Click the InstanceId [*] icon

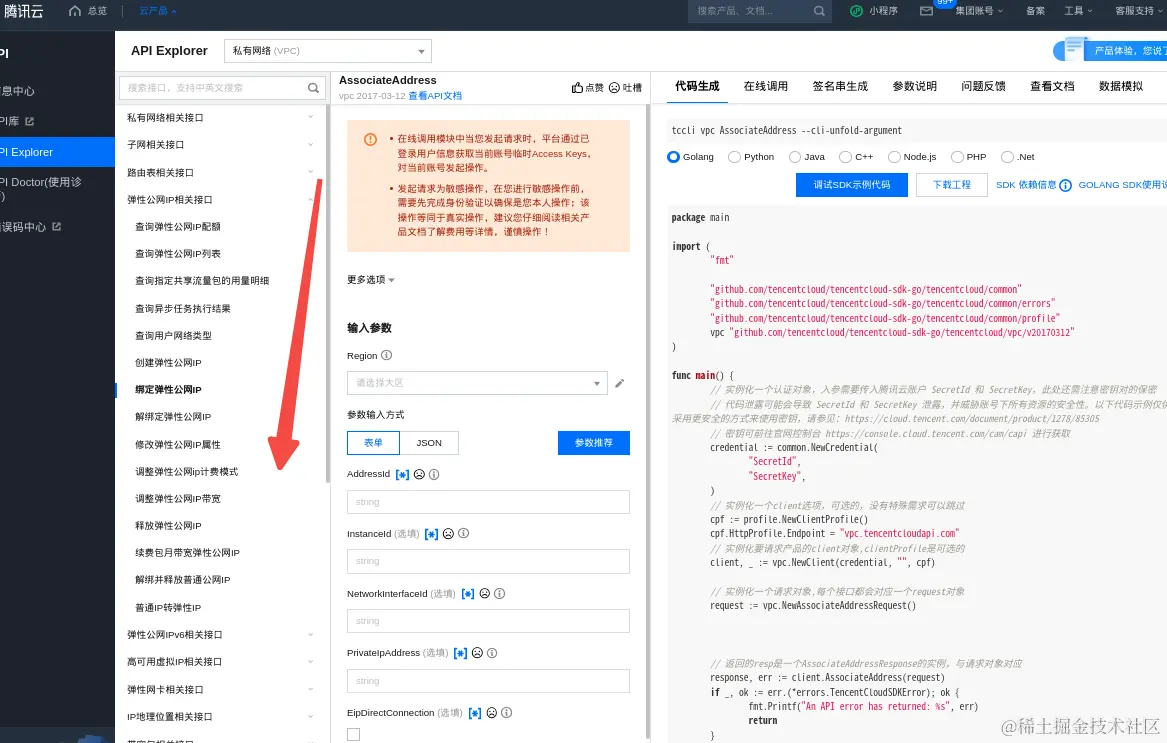pos(431,534)
